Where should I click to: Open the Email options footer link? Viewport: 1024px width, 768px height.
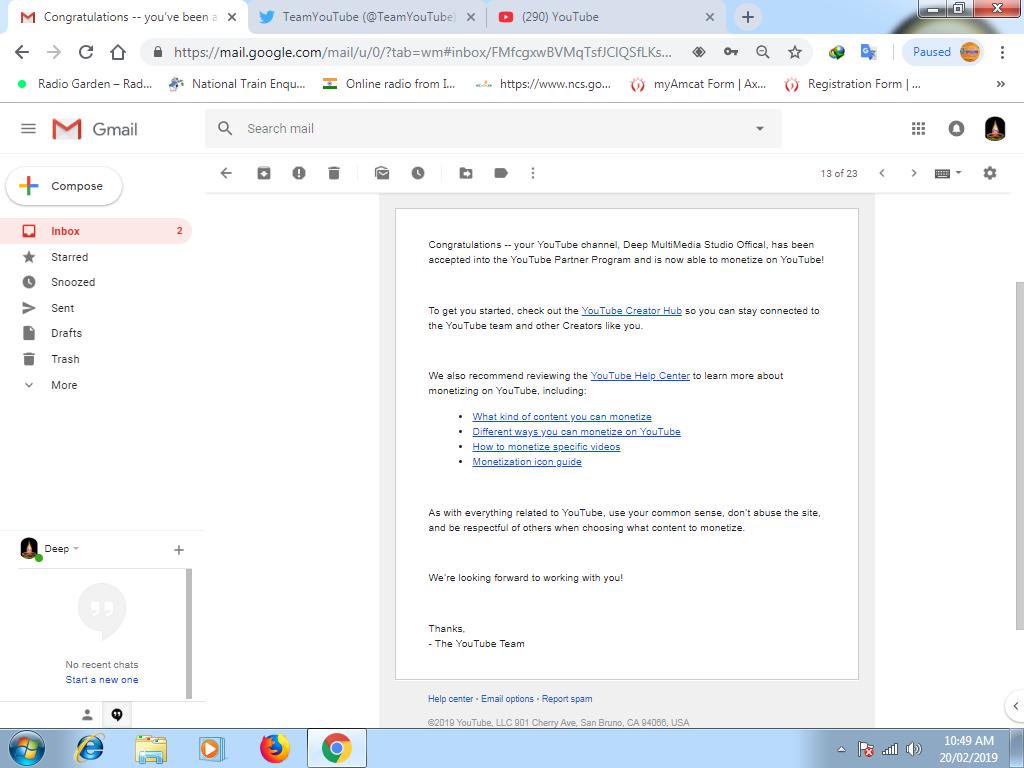click(x=507, y=699)
